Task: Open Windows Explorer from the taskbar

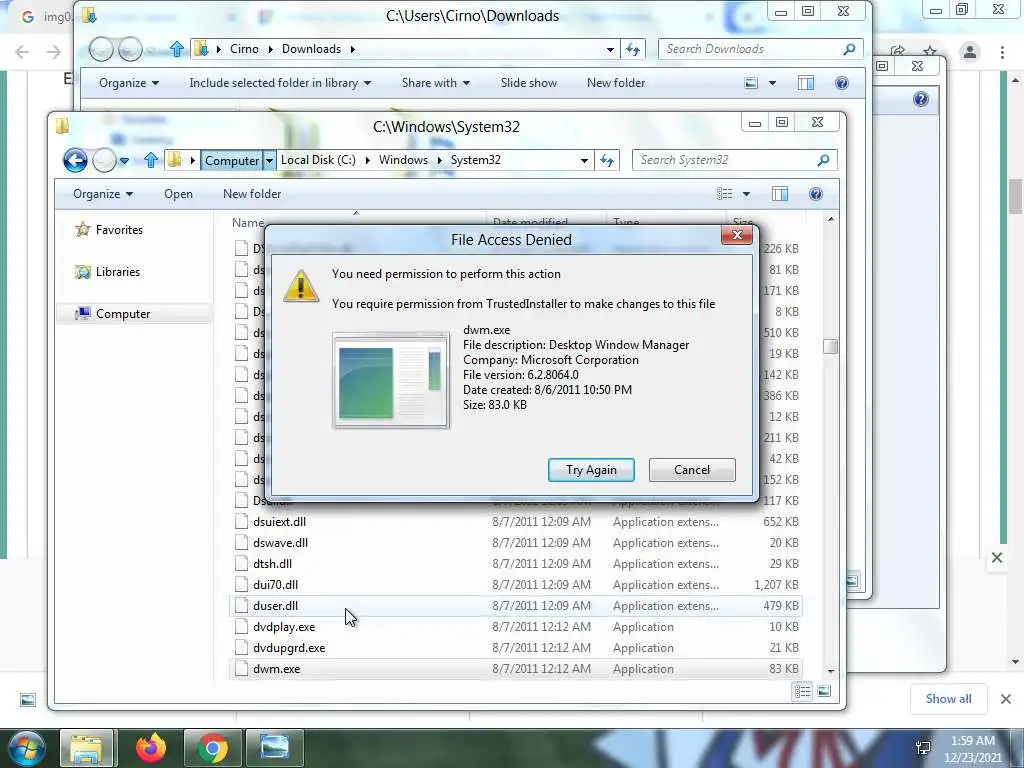Action: (86, 748)
